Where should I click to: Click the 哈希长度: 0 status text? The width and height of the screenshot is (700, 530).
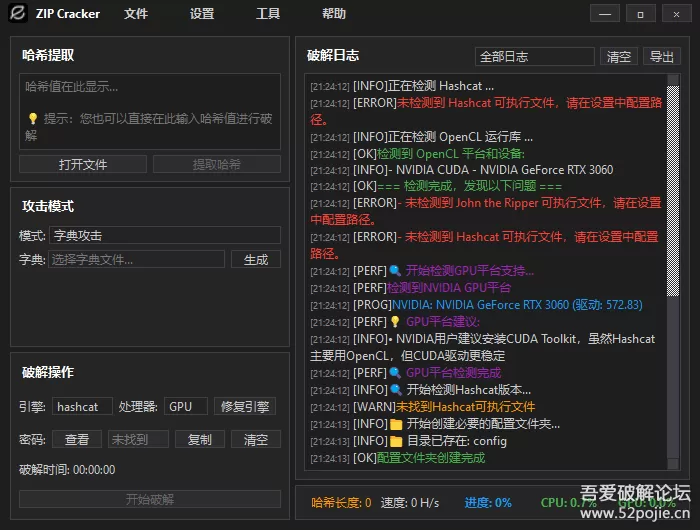342,503
